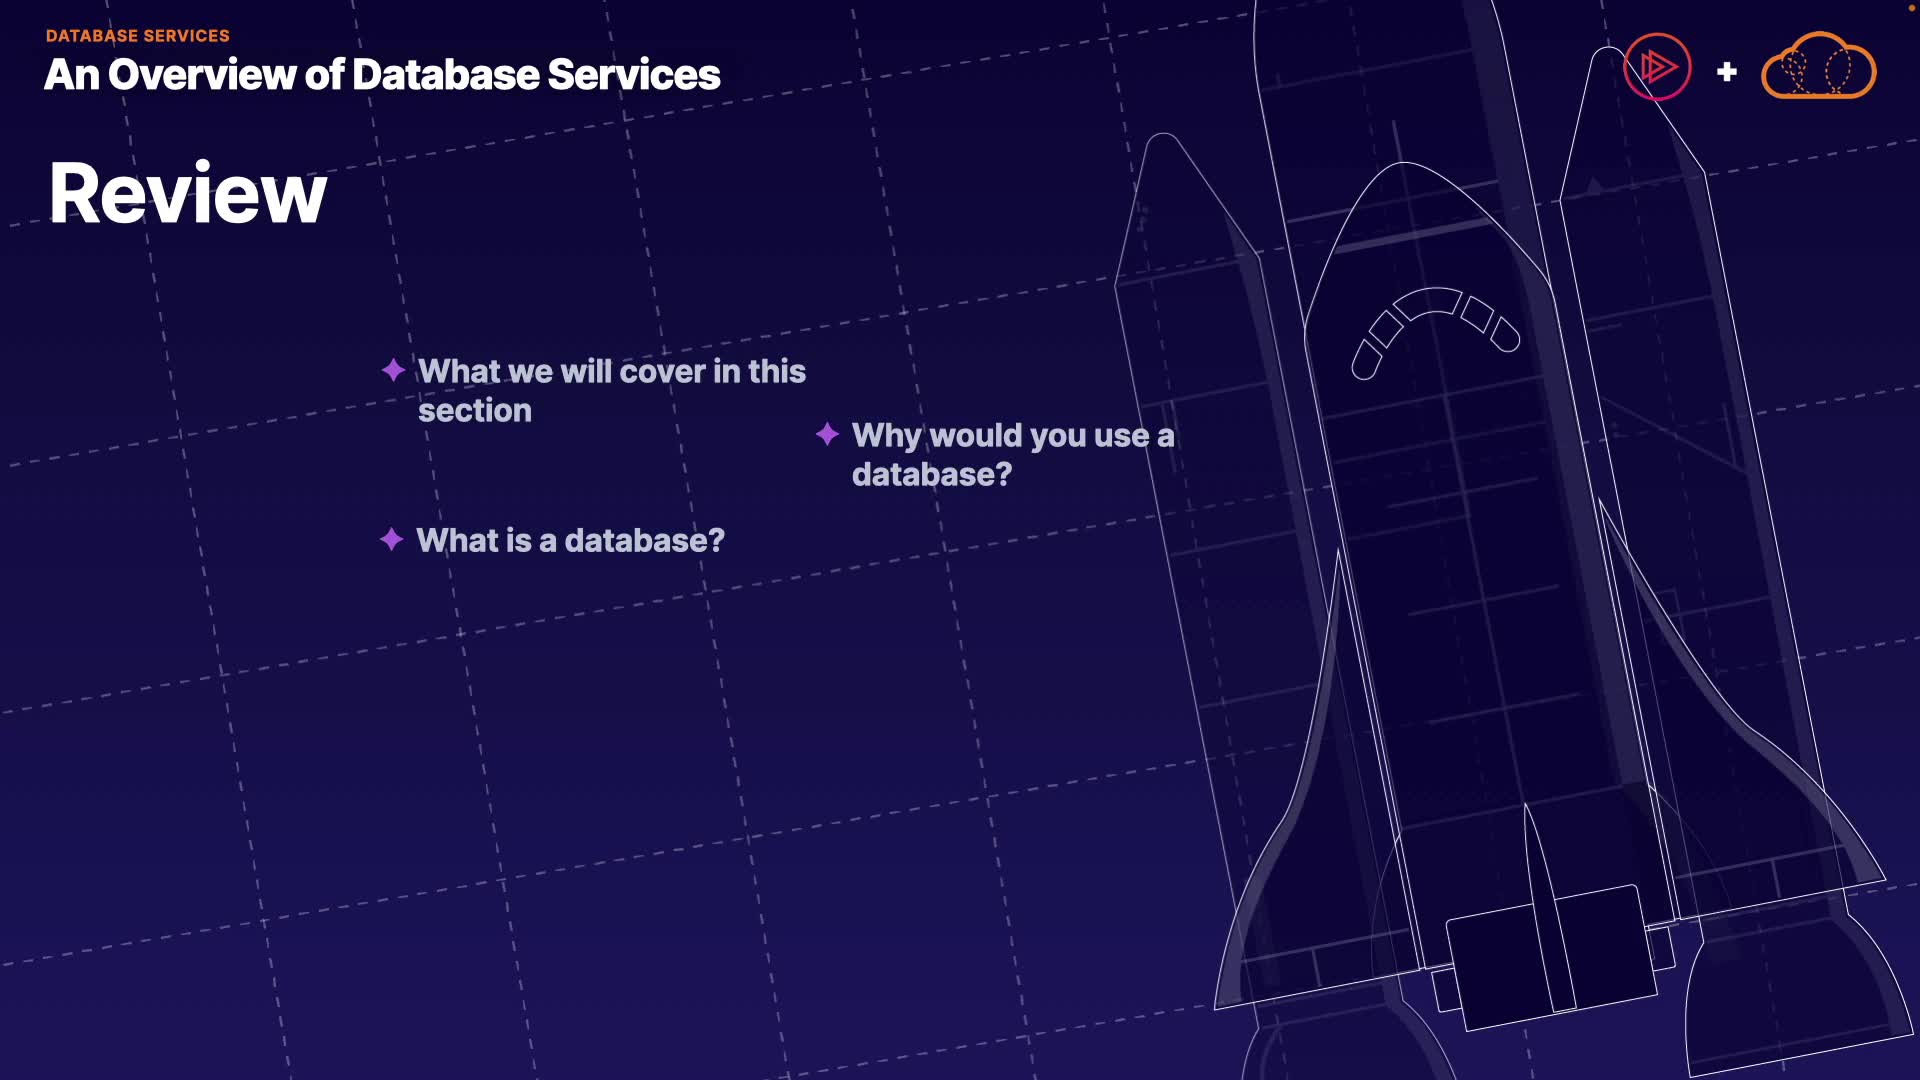Click the large 'Review' heading

188,193
